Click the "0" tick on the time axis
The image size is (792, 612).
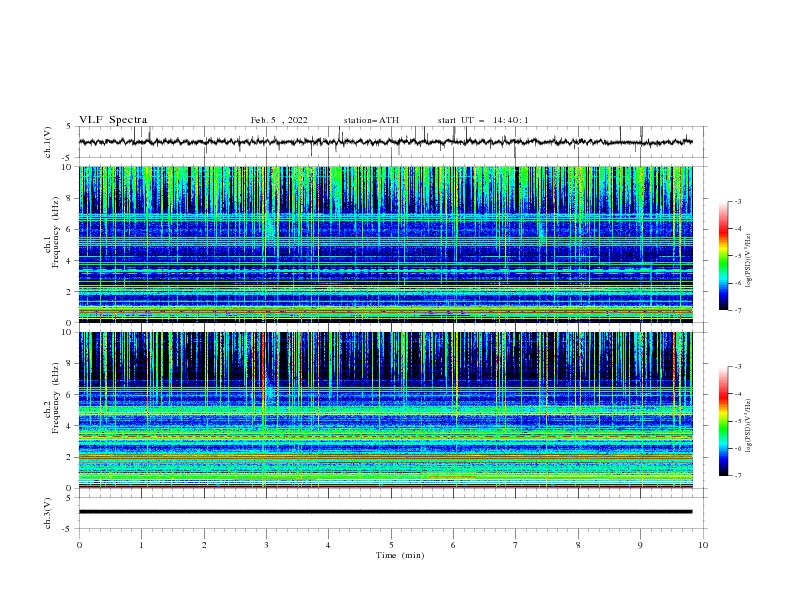[x=79, y=545]
